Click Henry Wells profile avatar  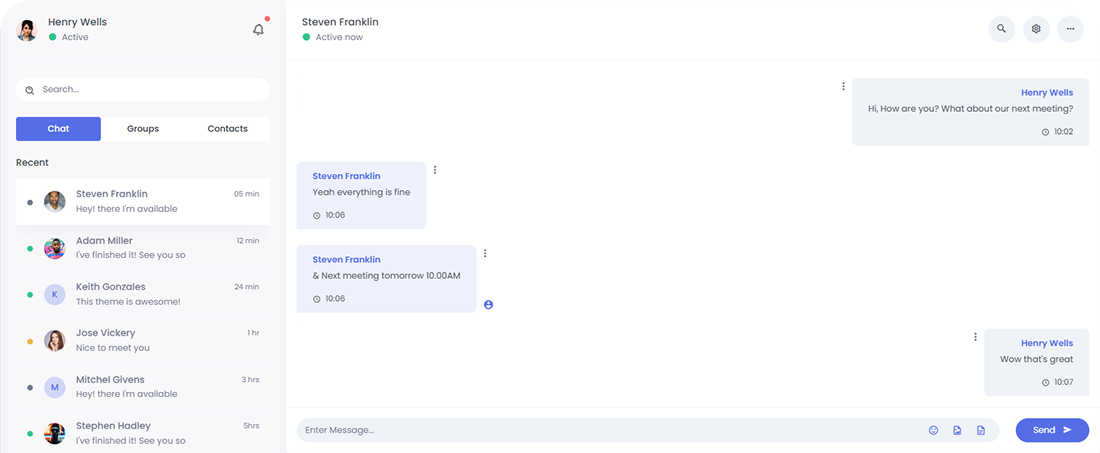click(x=27, y=30)
